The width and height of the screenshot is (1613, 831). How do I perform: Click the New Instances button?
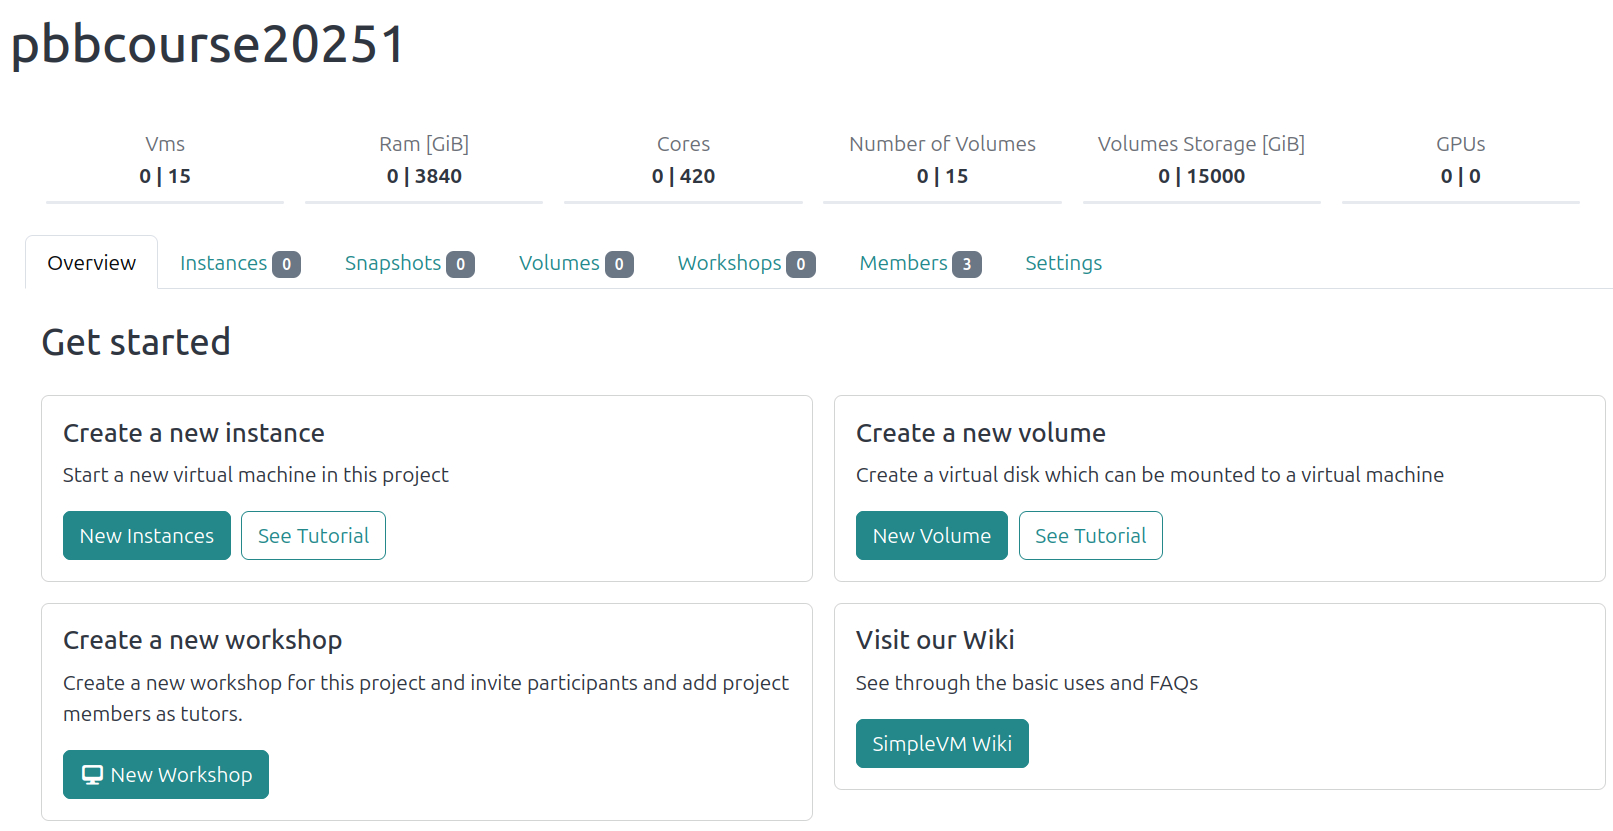click(147, 536)
